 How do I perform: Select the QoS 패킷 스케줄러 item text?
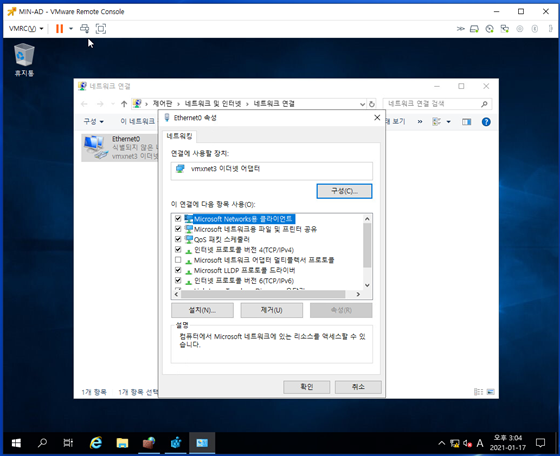pyautogui.click(x=222, y=240)
